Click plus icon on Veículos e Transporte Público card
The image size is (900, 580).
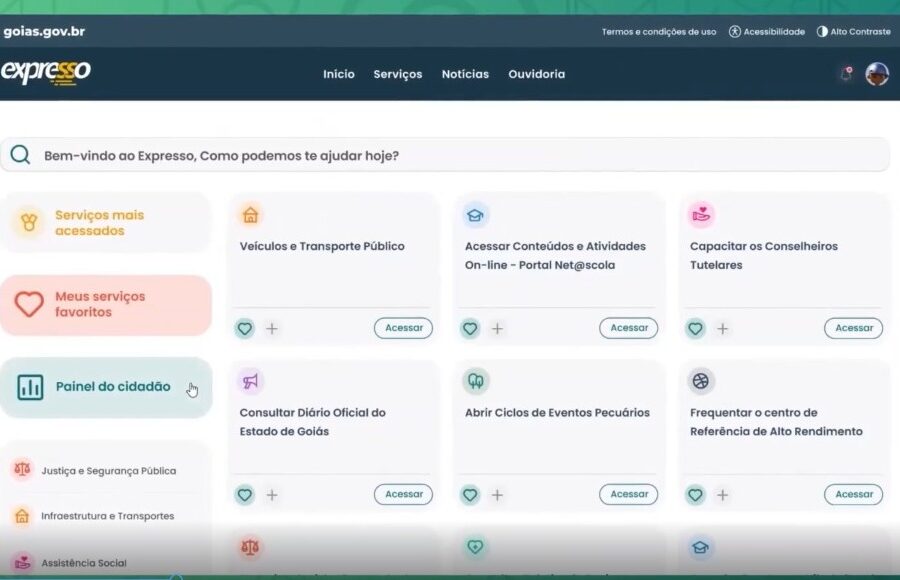point(272,328)
